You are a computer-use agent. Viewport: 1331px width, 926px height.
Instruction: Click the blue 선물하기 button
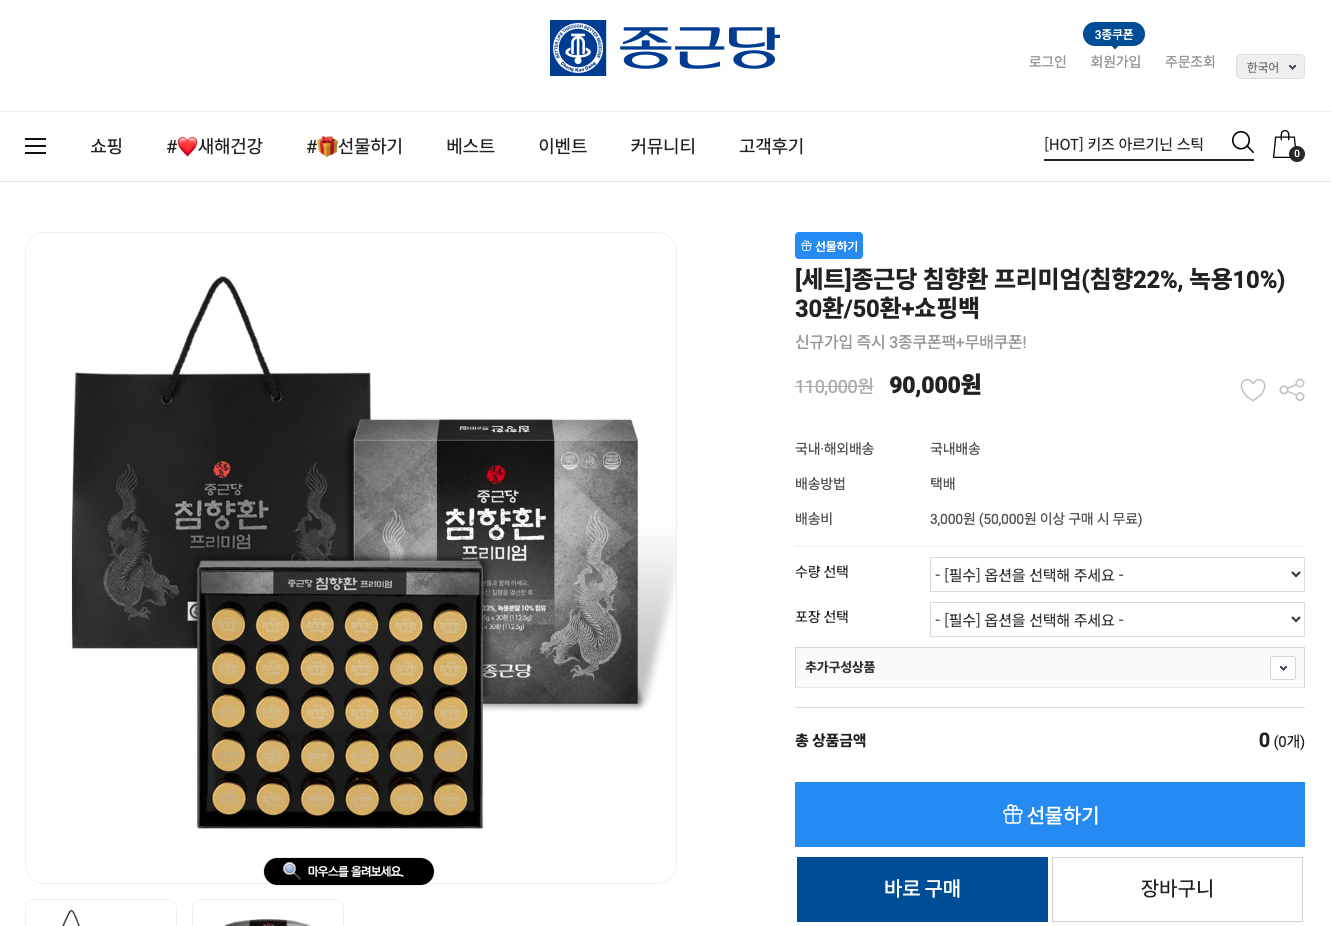pos(1050,814)
